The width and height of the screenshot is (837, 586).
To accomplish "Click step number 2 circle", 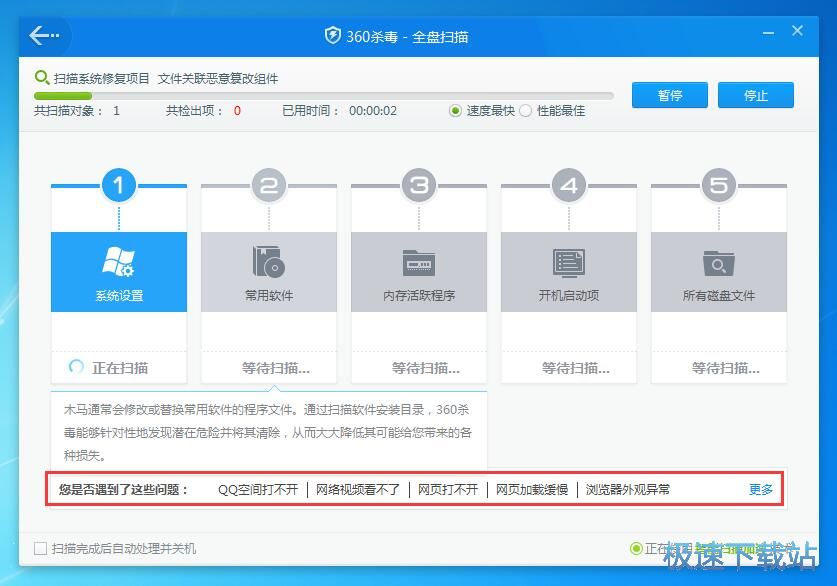I will [x=269, y=185].
